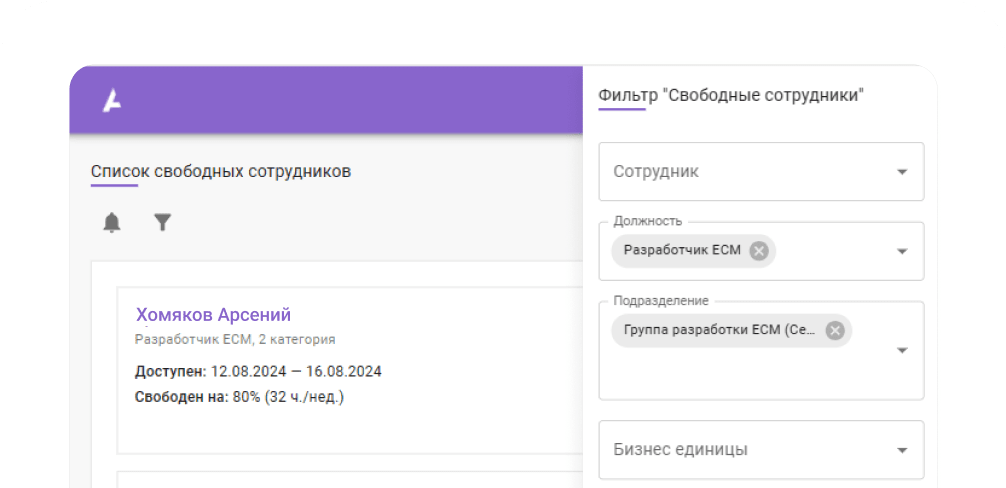Viewport: 1006px width, 488px height.
Task: Expand the Бизнес единицы dropdown arrow
Action: [x=902, y=450]
